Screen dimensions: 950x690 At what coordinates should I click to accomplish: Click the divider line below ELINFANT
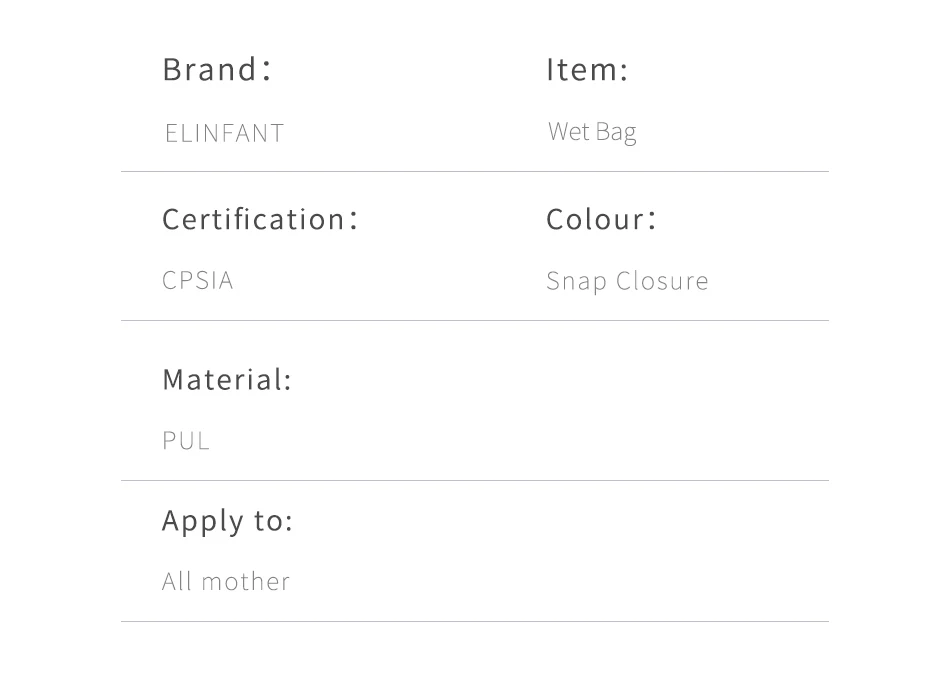pos(474,172)
